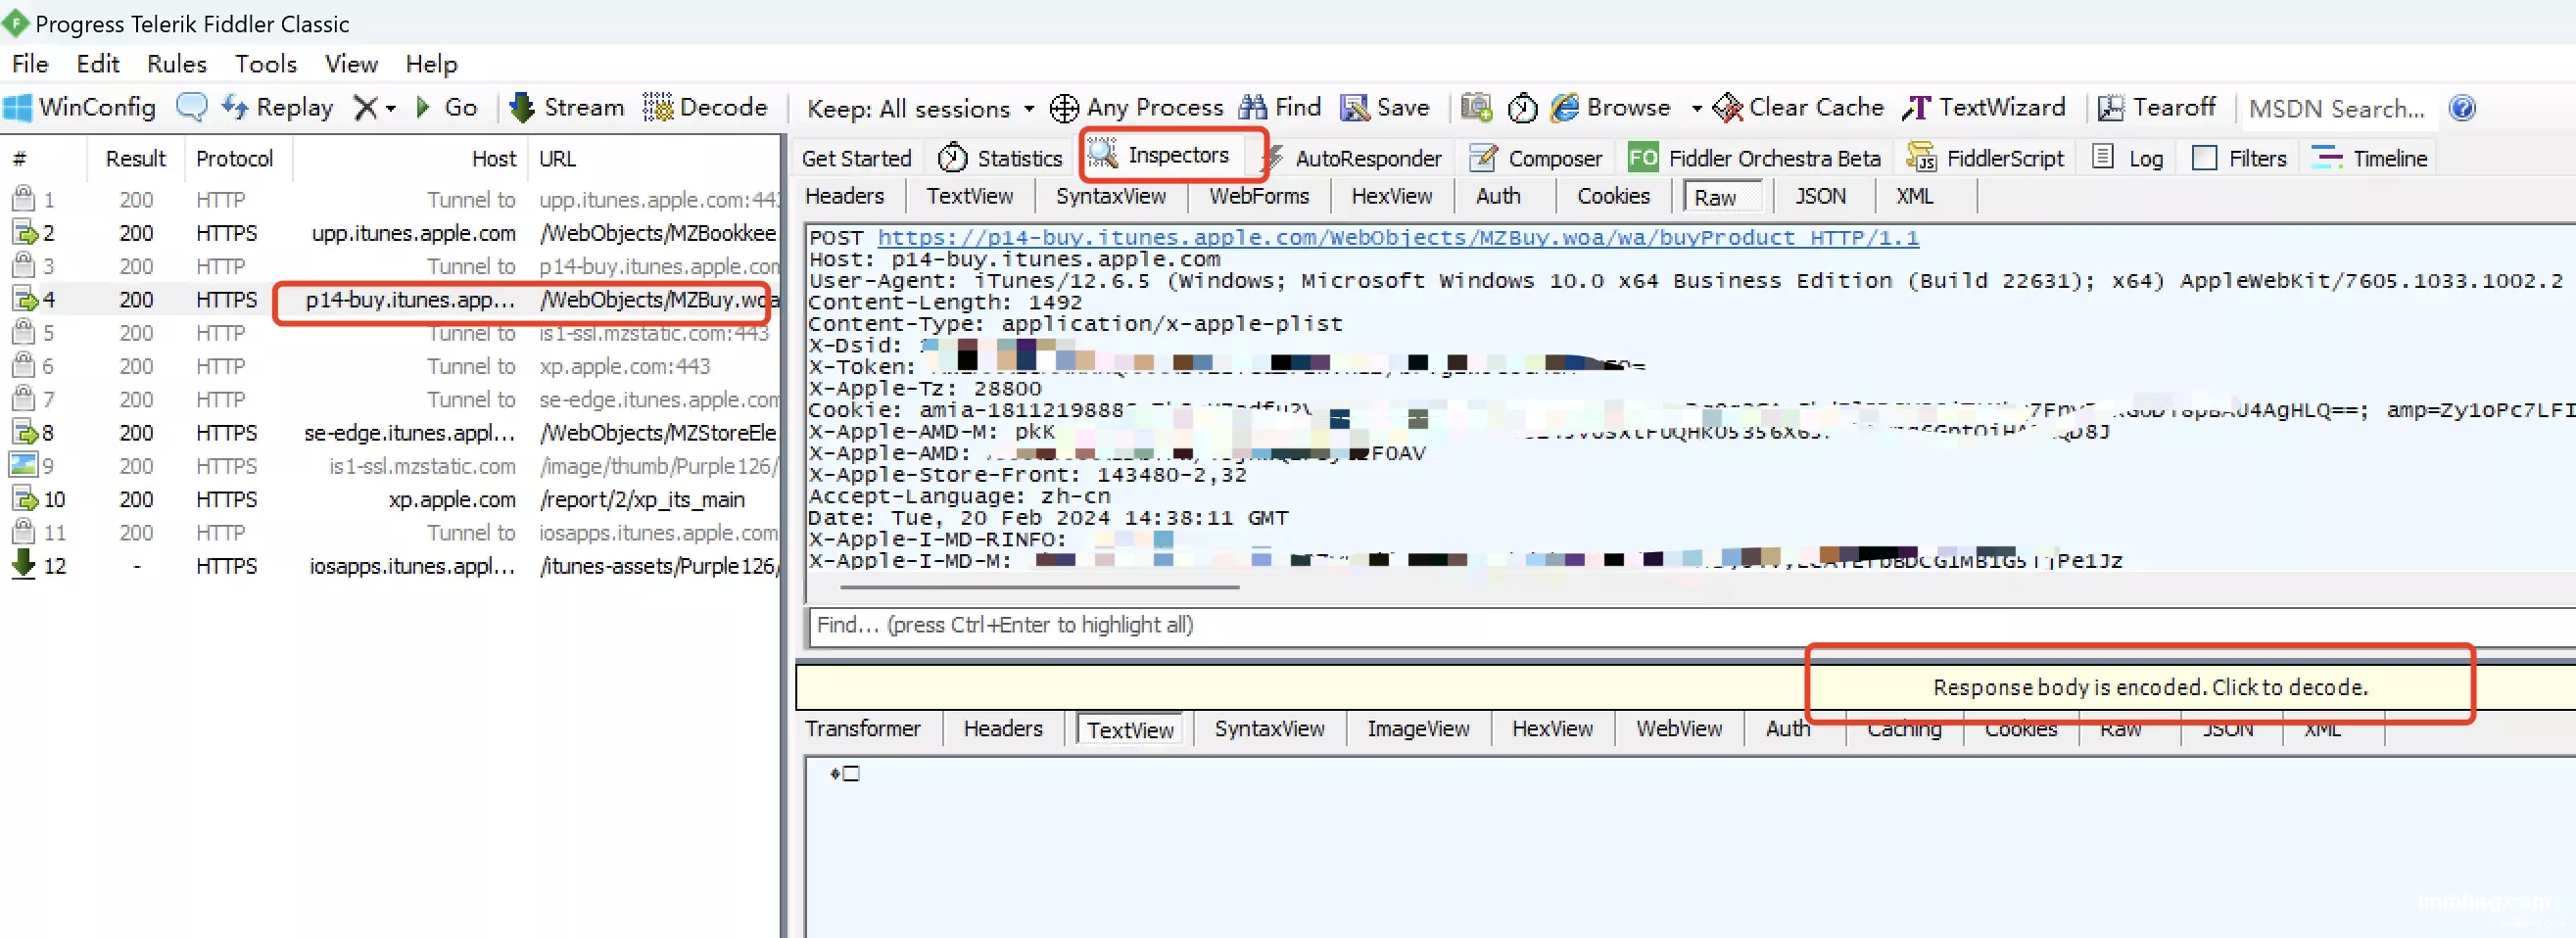Switch to the Get Started tab
The image size is (2576, 938).
(x=856, y=158)
